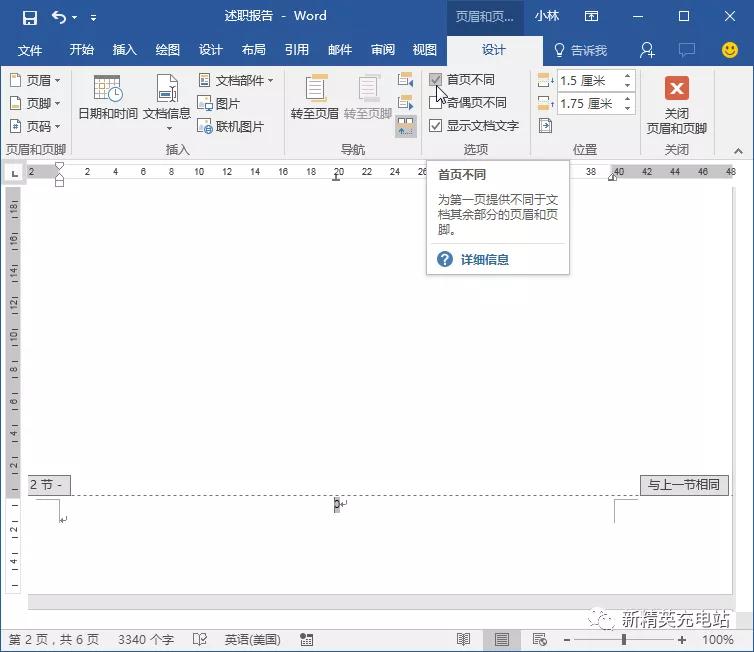The image size is (754, 652).
Task: Jump to the next section icon
Action: (x=405, y=102)
